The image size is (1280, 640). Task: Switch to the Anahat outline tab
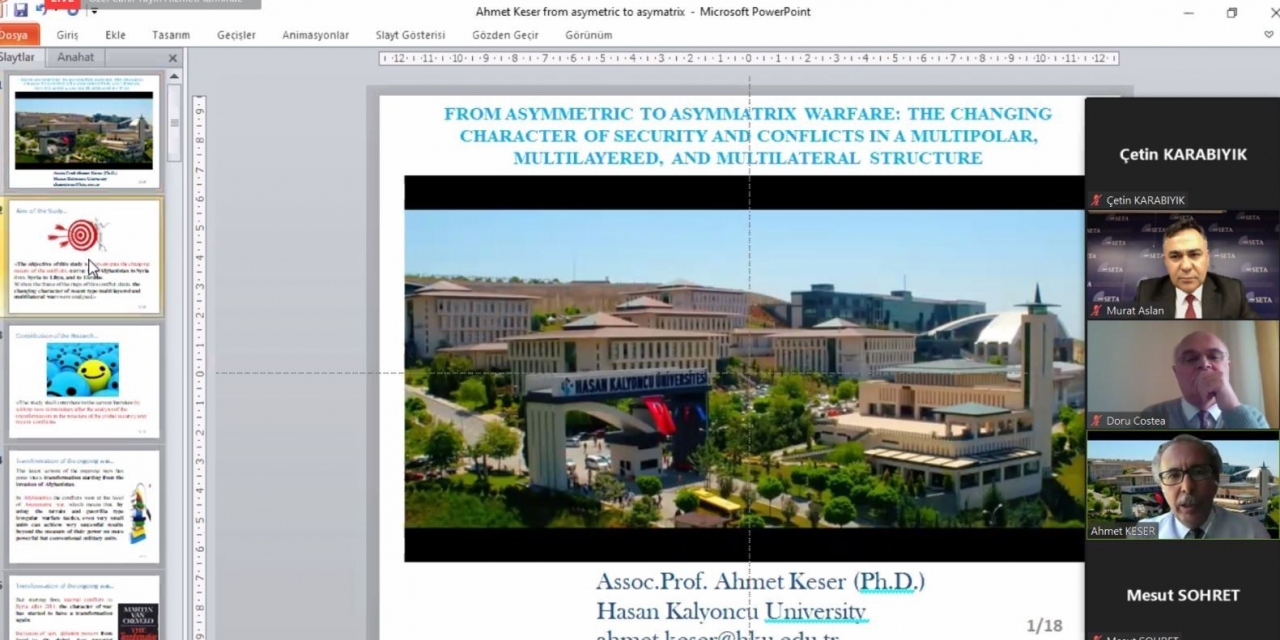coord(75,58)
